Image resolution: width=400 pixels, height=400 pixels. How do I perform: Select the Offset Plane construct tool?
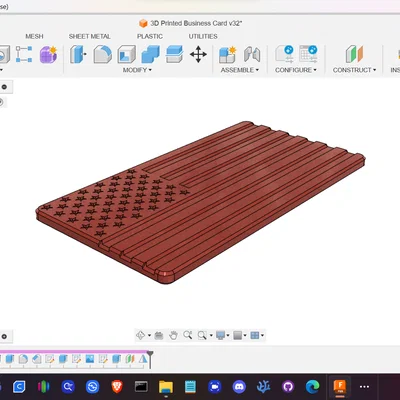(354, 55)
